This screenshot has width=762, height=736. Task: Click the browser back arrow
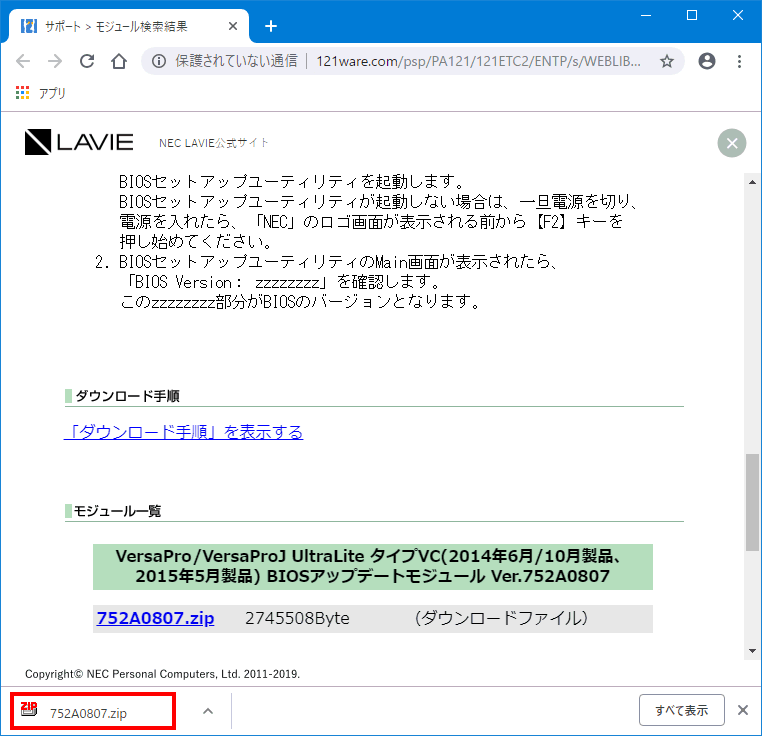(23, 61)
